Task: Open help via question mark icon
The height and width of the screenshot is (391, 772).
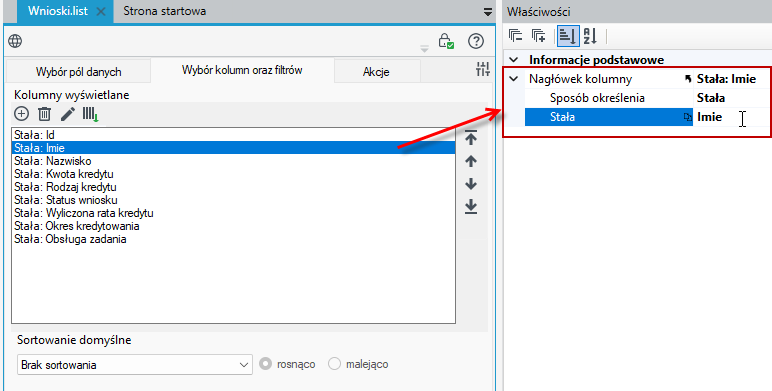Action: tap(476, 41)
